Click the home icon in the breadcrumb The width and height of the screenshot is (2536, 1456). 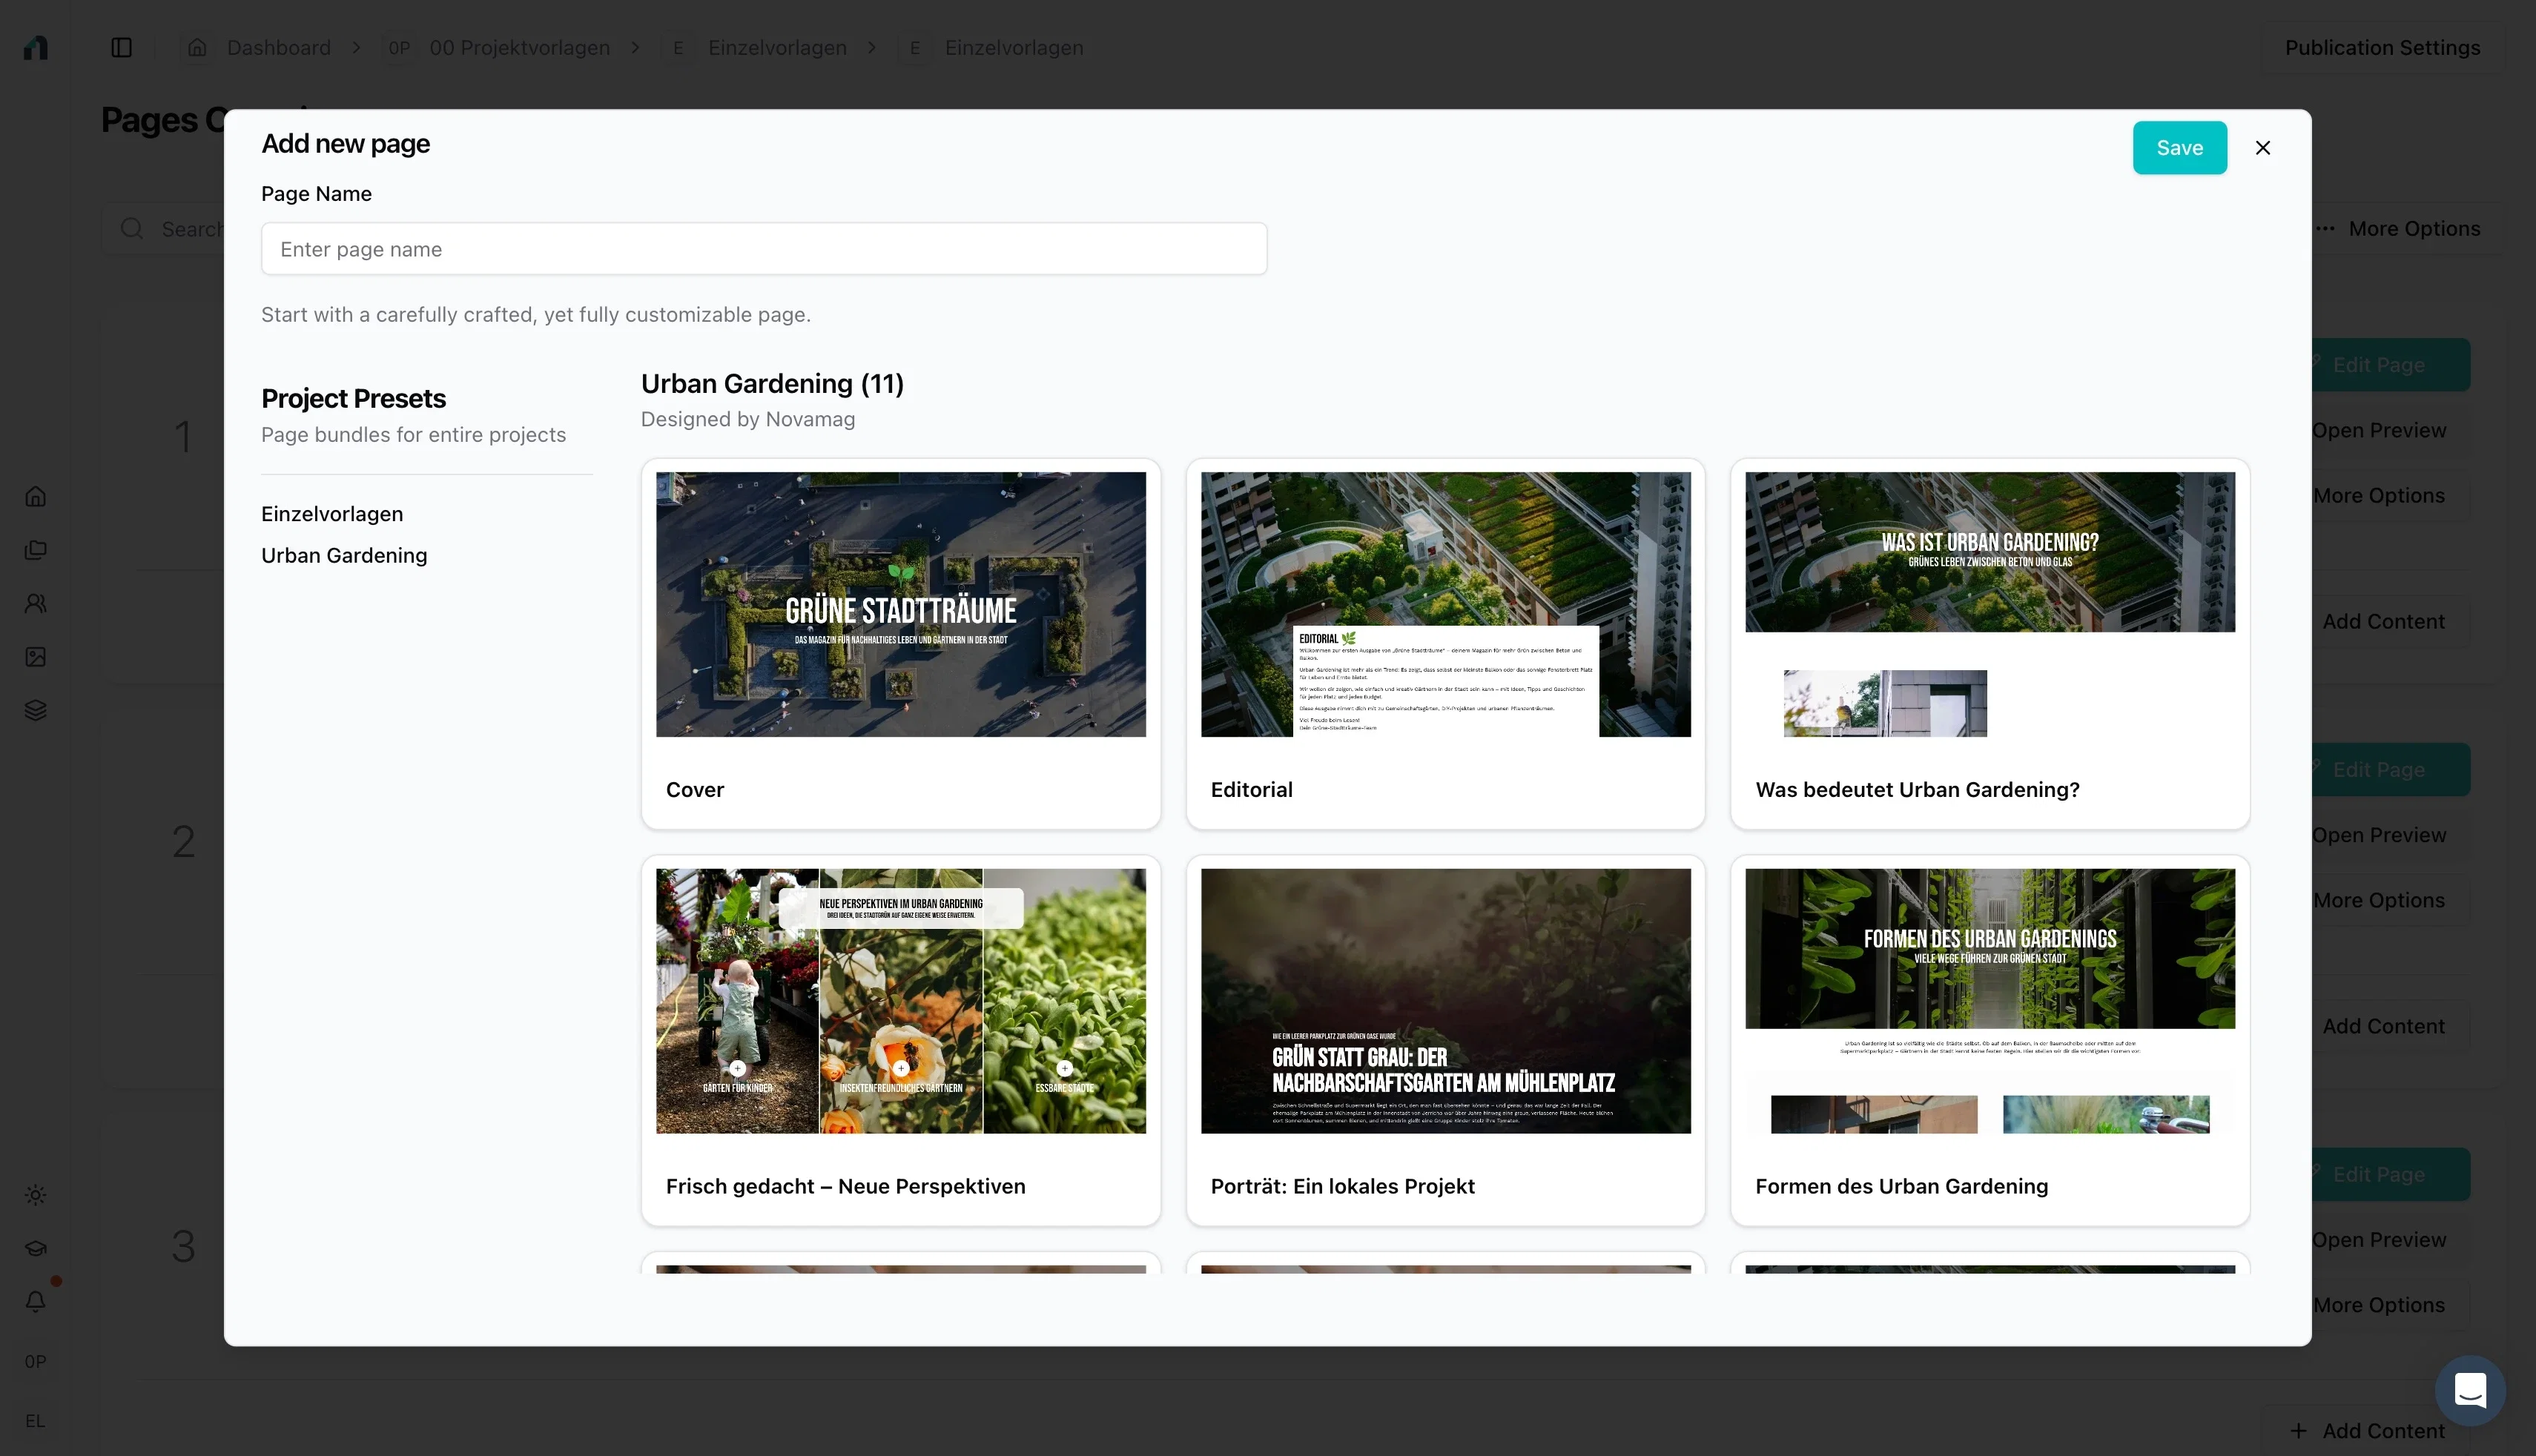click(x=197, y=47)
